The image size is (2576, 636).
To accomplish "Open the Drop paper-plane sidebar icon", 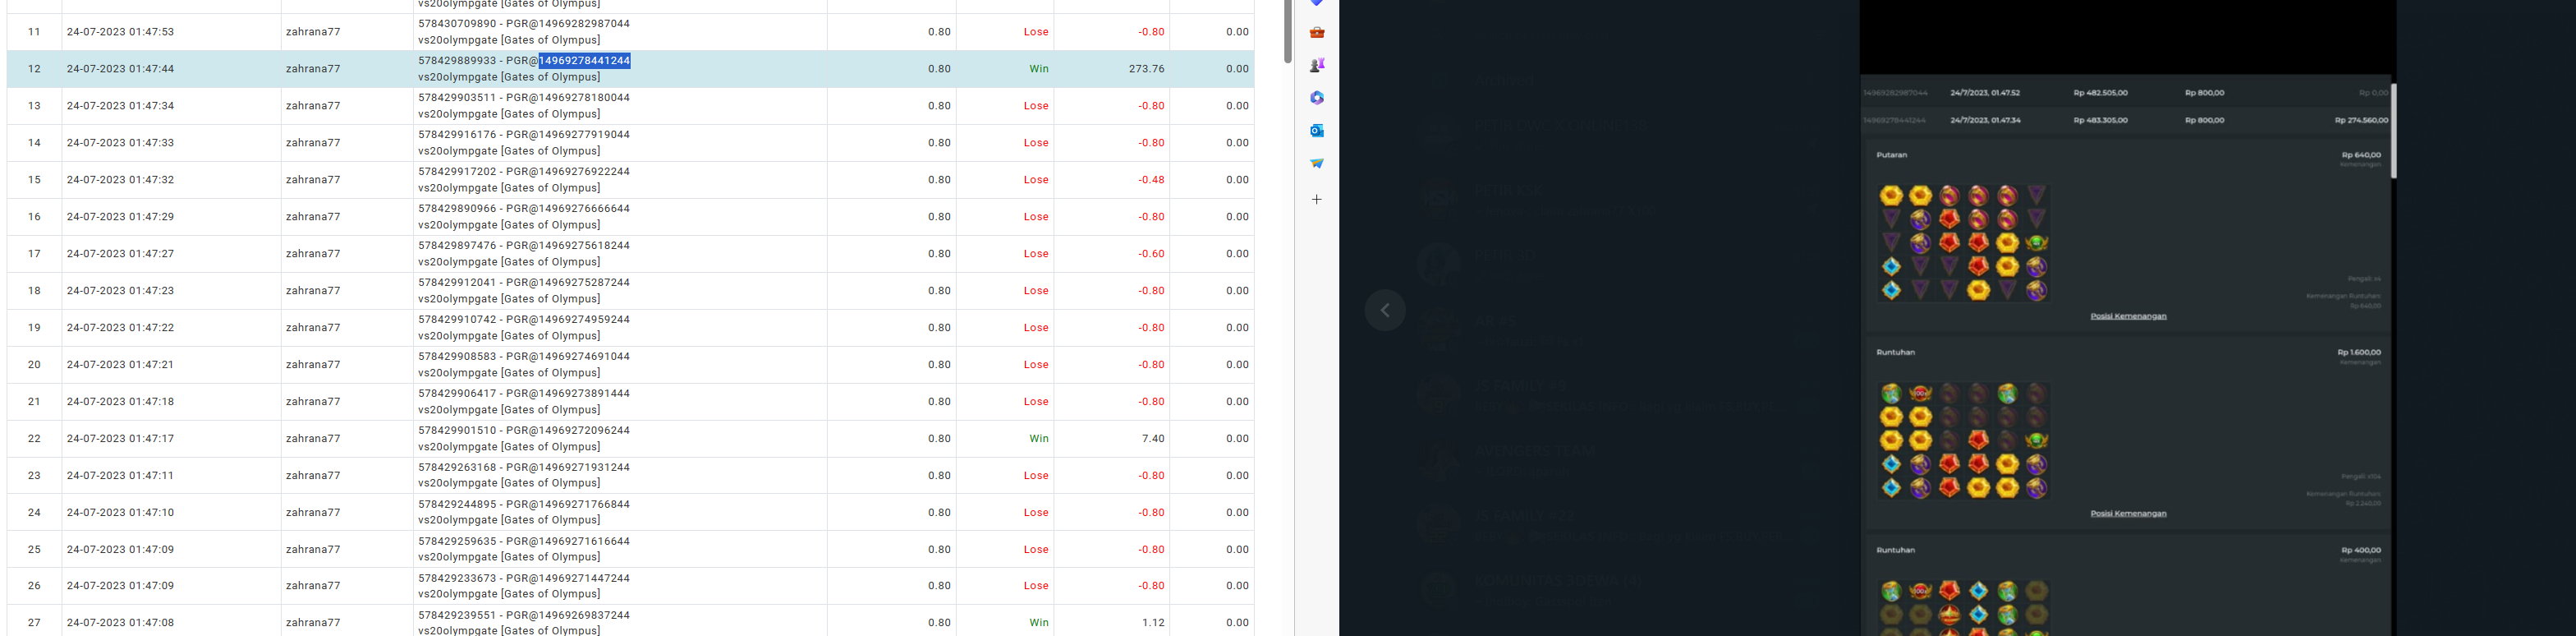I will (x=1317, y=163).
